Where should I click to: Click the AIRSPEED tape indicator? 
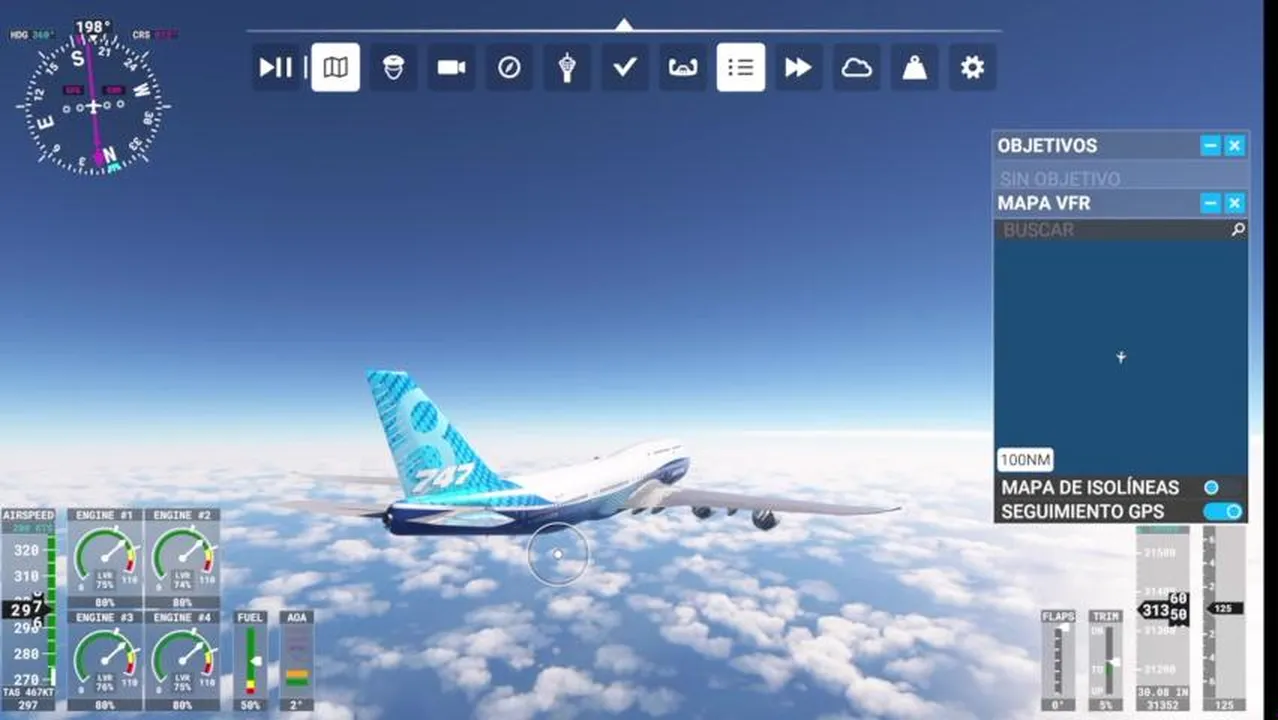[x=28, y=610]
